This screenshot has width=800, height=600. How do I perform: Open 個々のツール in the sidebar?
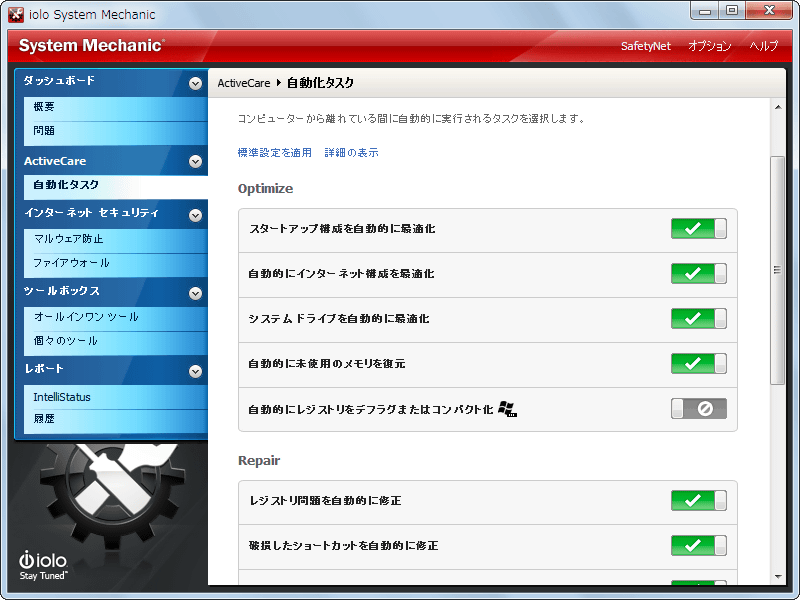116,342
